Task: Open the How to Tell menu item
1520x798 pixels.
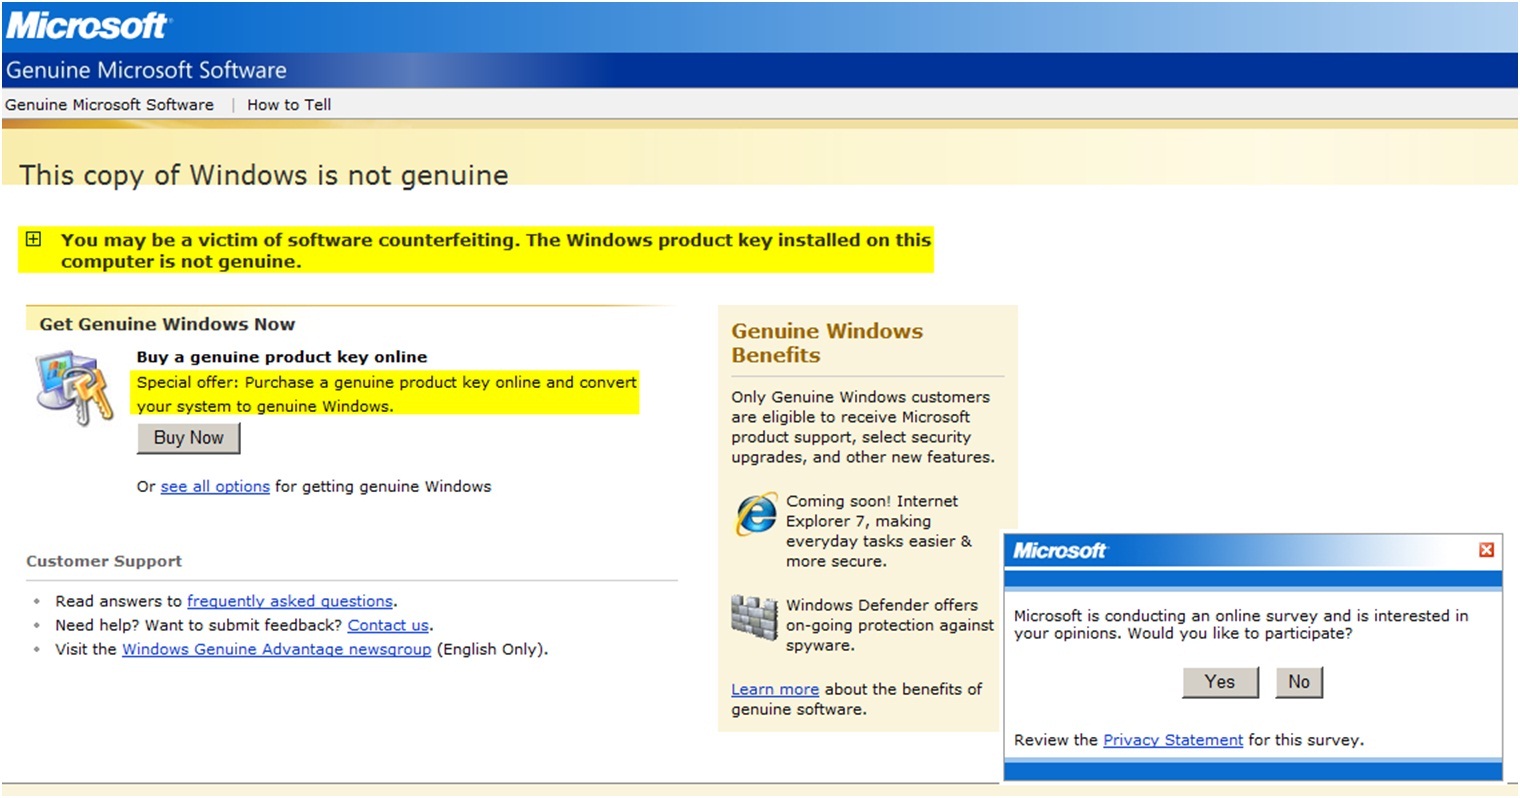Action: coord(289,105)
